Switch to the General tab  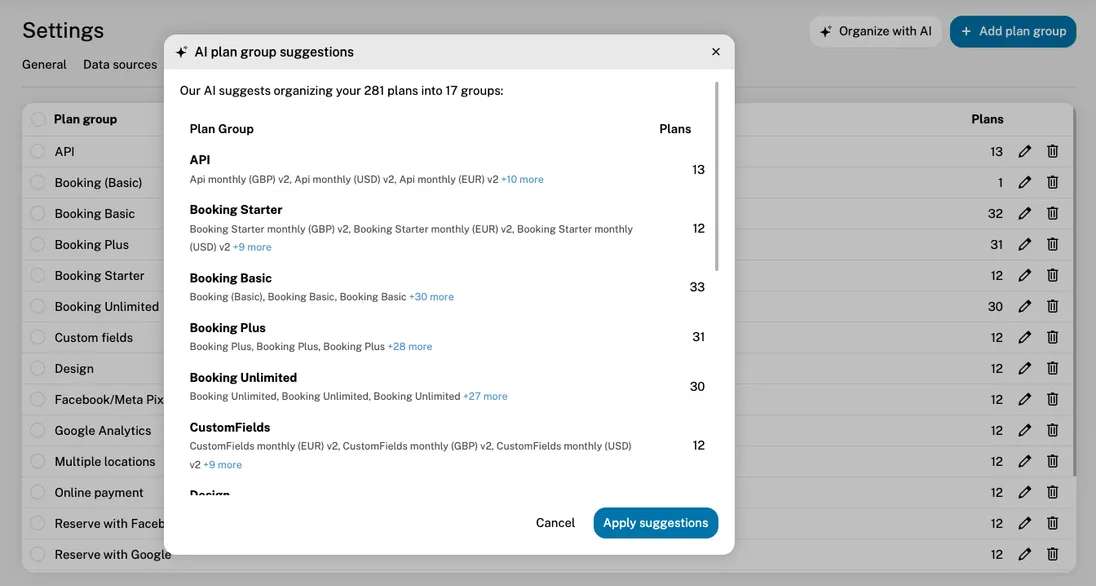click(x=44, y=64)
